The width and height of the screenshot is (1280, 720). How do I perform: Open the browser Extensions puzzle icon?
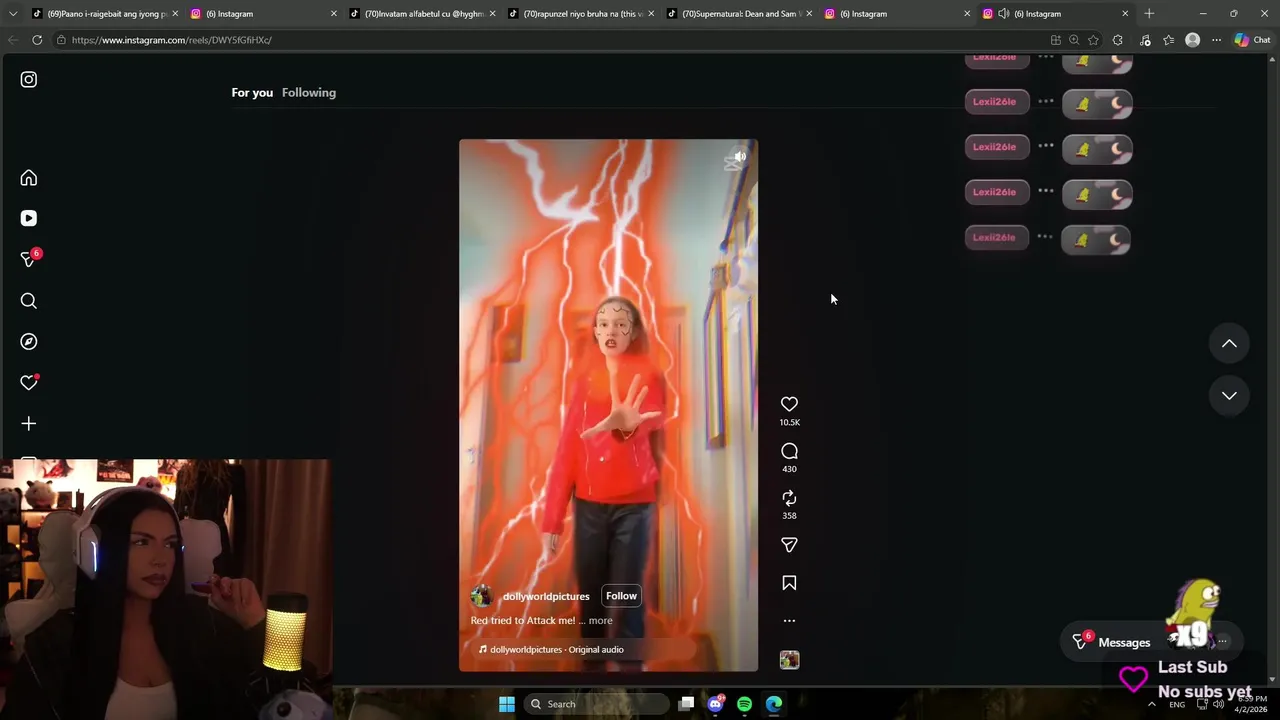point(1118,40)
